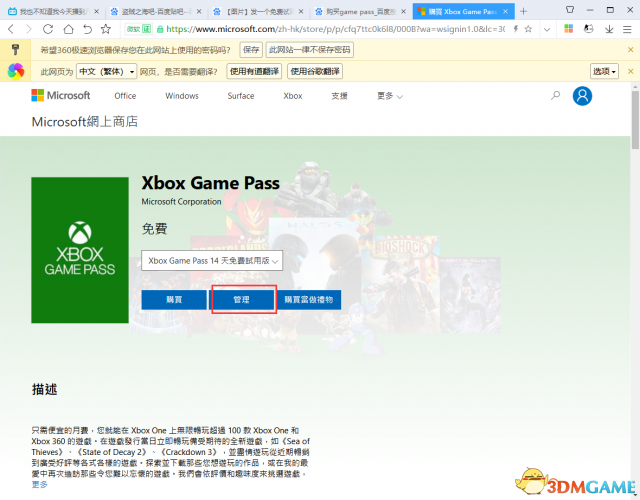Close the 盗贼之海吧 tab
Viewport: 640px width, 500px height.
[x=199, y=11]
